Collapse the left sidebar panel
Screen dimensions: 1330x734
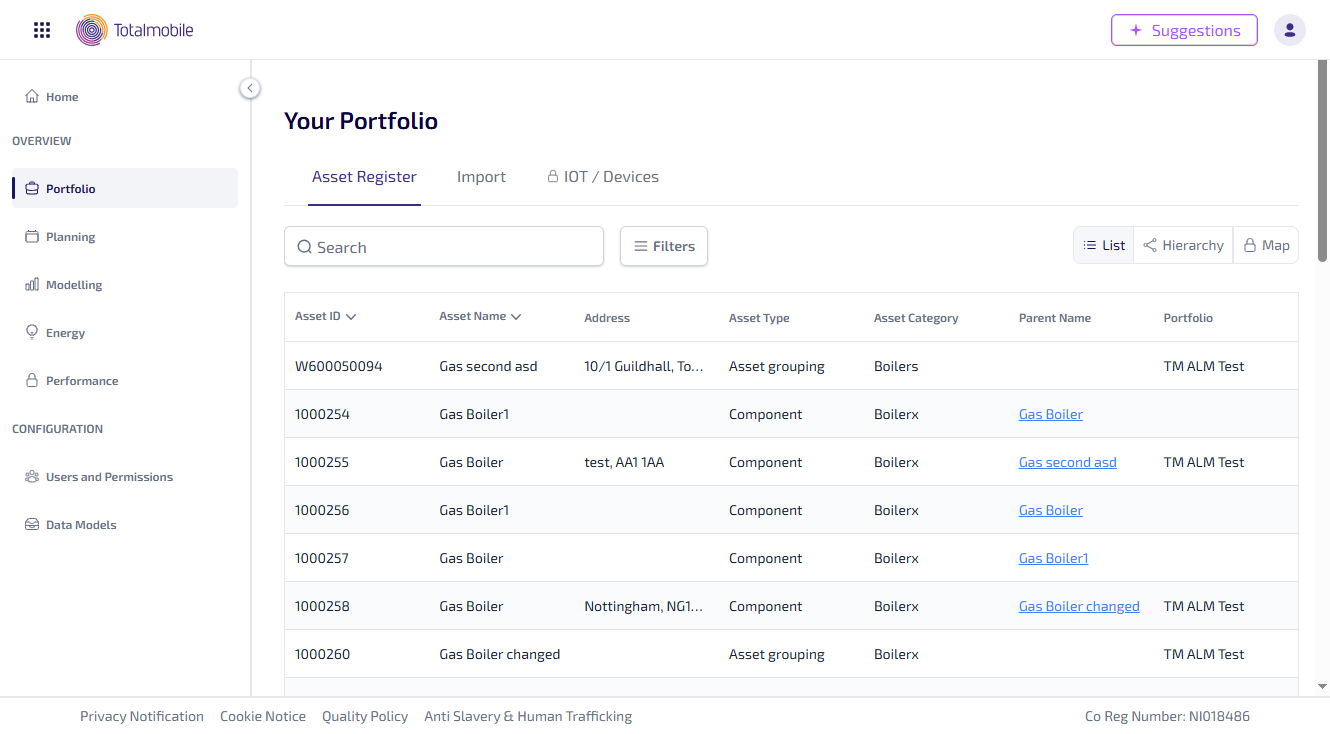250,88
